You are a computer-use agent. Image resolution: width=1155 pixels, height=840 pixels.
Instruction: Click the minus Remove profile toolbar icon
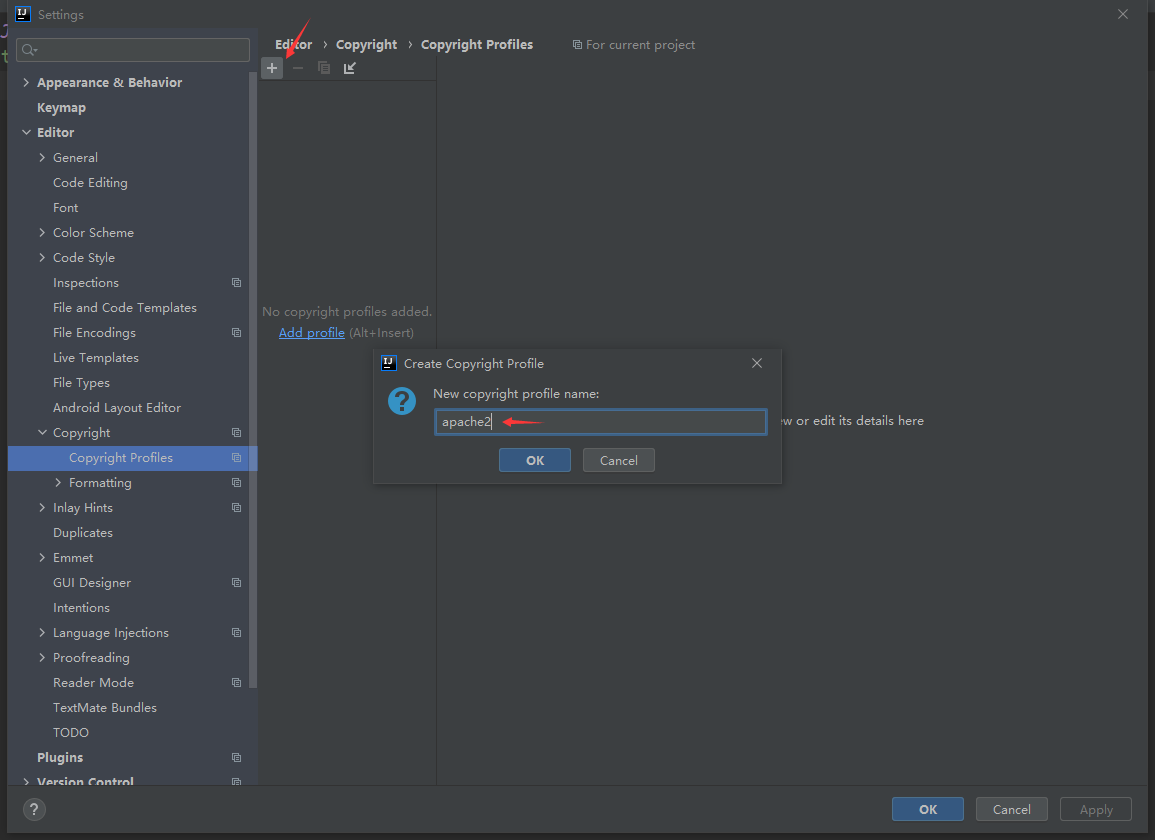coord(298,68)
